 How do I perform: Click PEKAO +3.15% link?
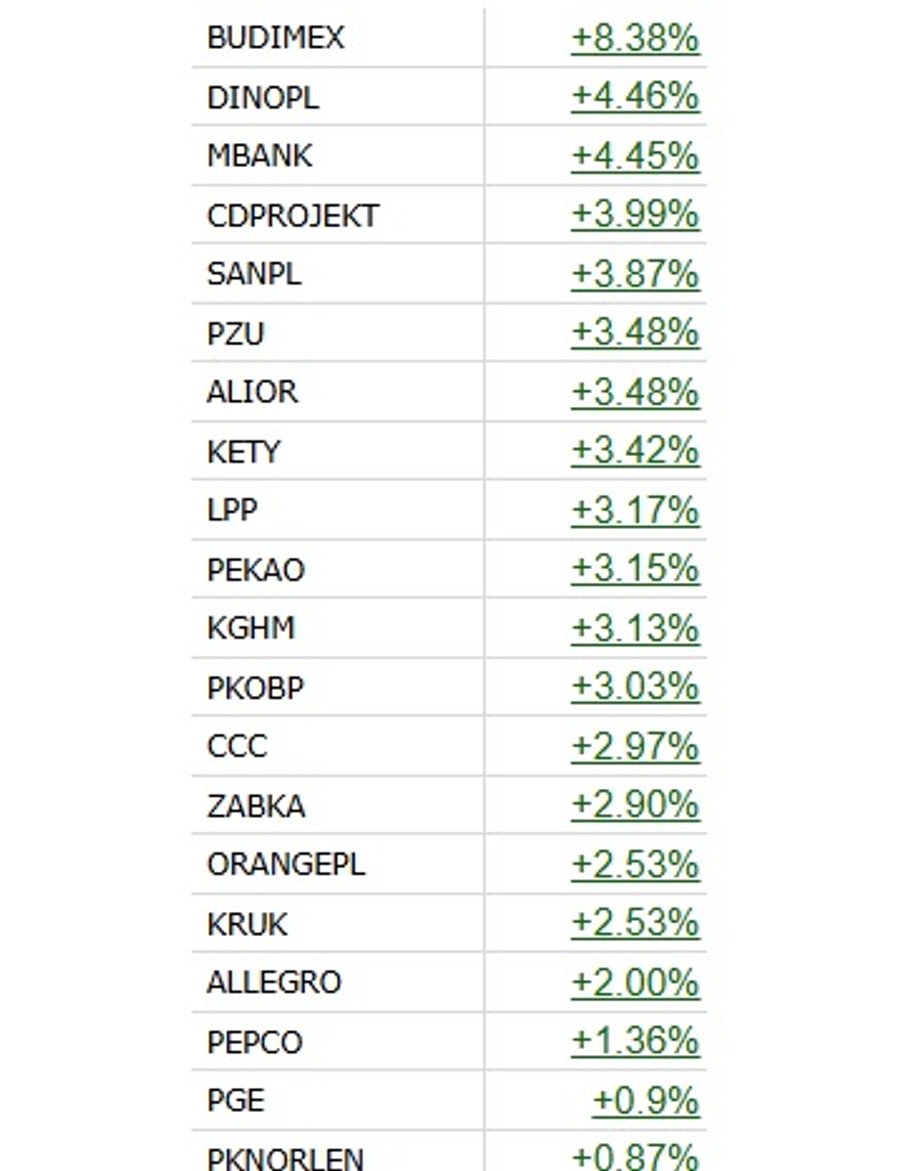635,569
